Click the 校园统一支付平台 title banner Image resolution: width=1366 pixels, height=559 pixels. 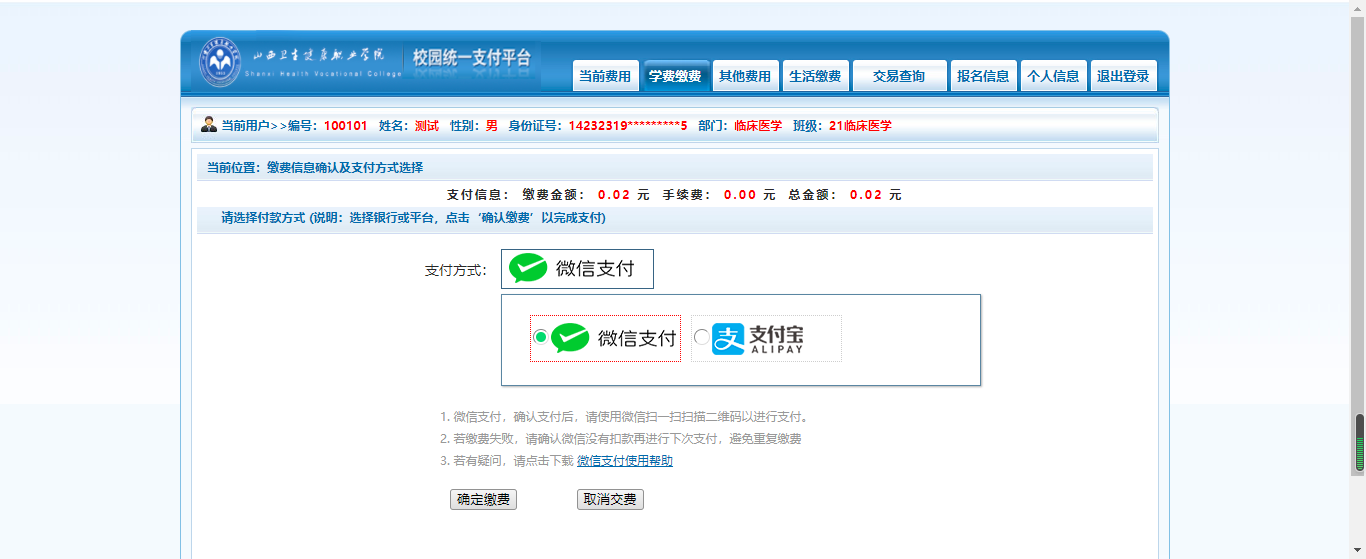click(472, 58)
